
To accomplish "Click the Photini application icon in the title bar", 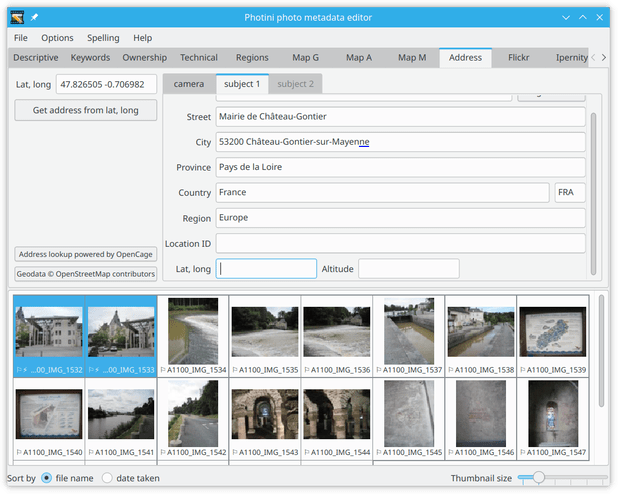I will pyautogui.click(x=17, y=17).
